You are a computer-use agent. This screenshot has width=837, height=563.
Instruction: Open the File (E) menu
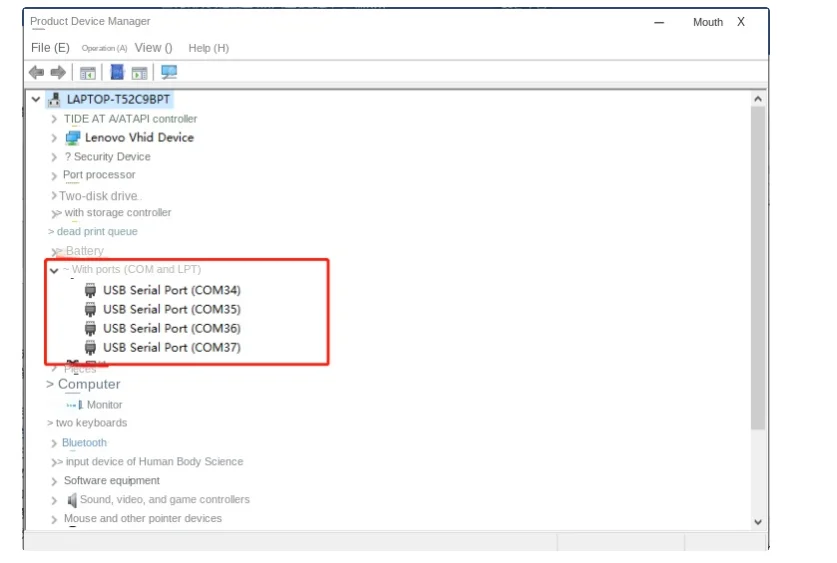[x=50, y=48]
